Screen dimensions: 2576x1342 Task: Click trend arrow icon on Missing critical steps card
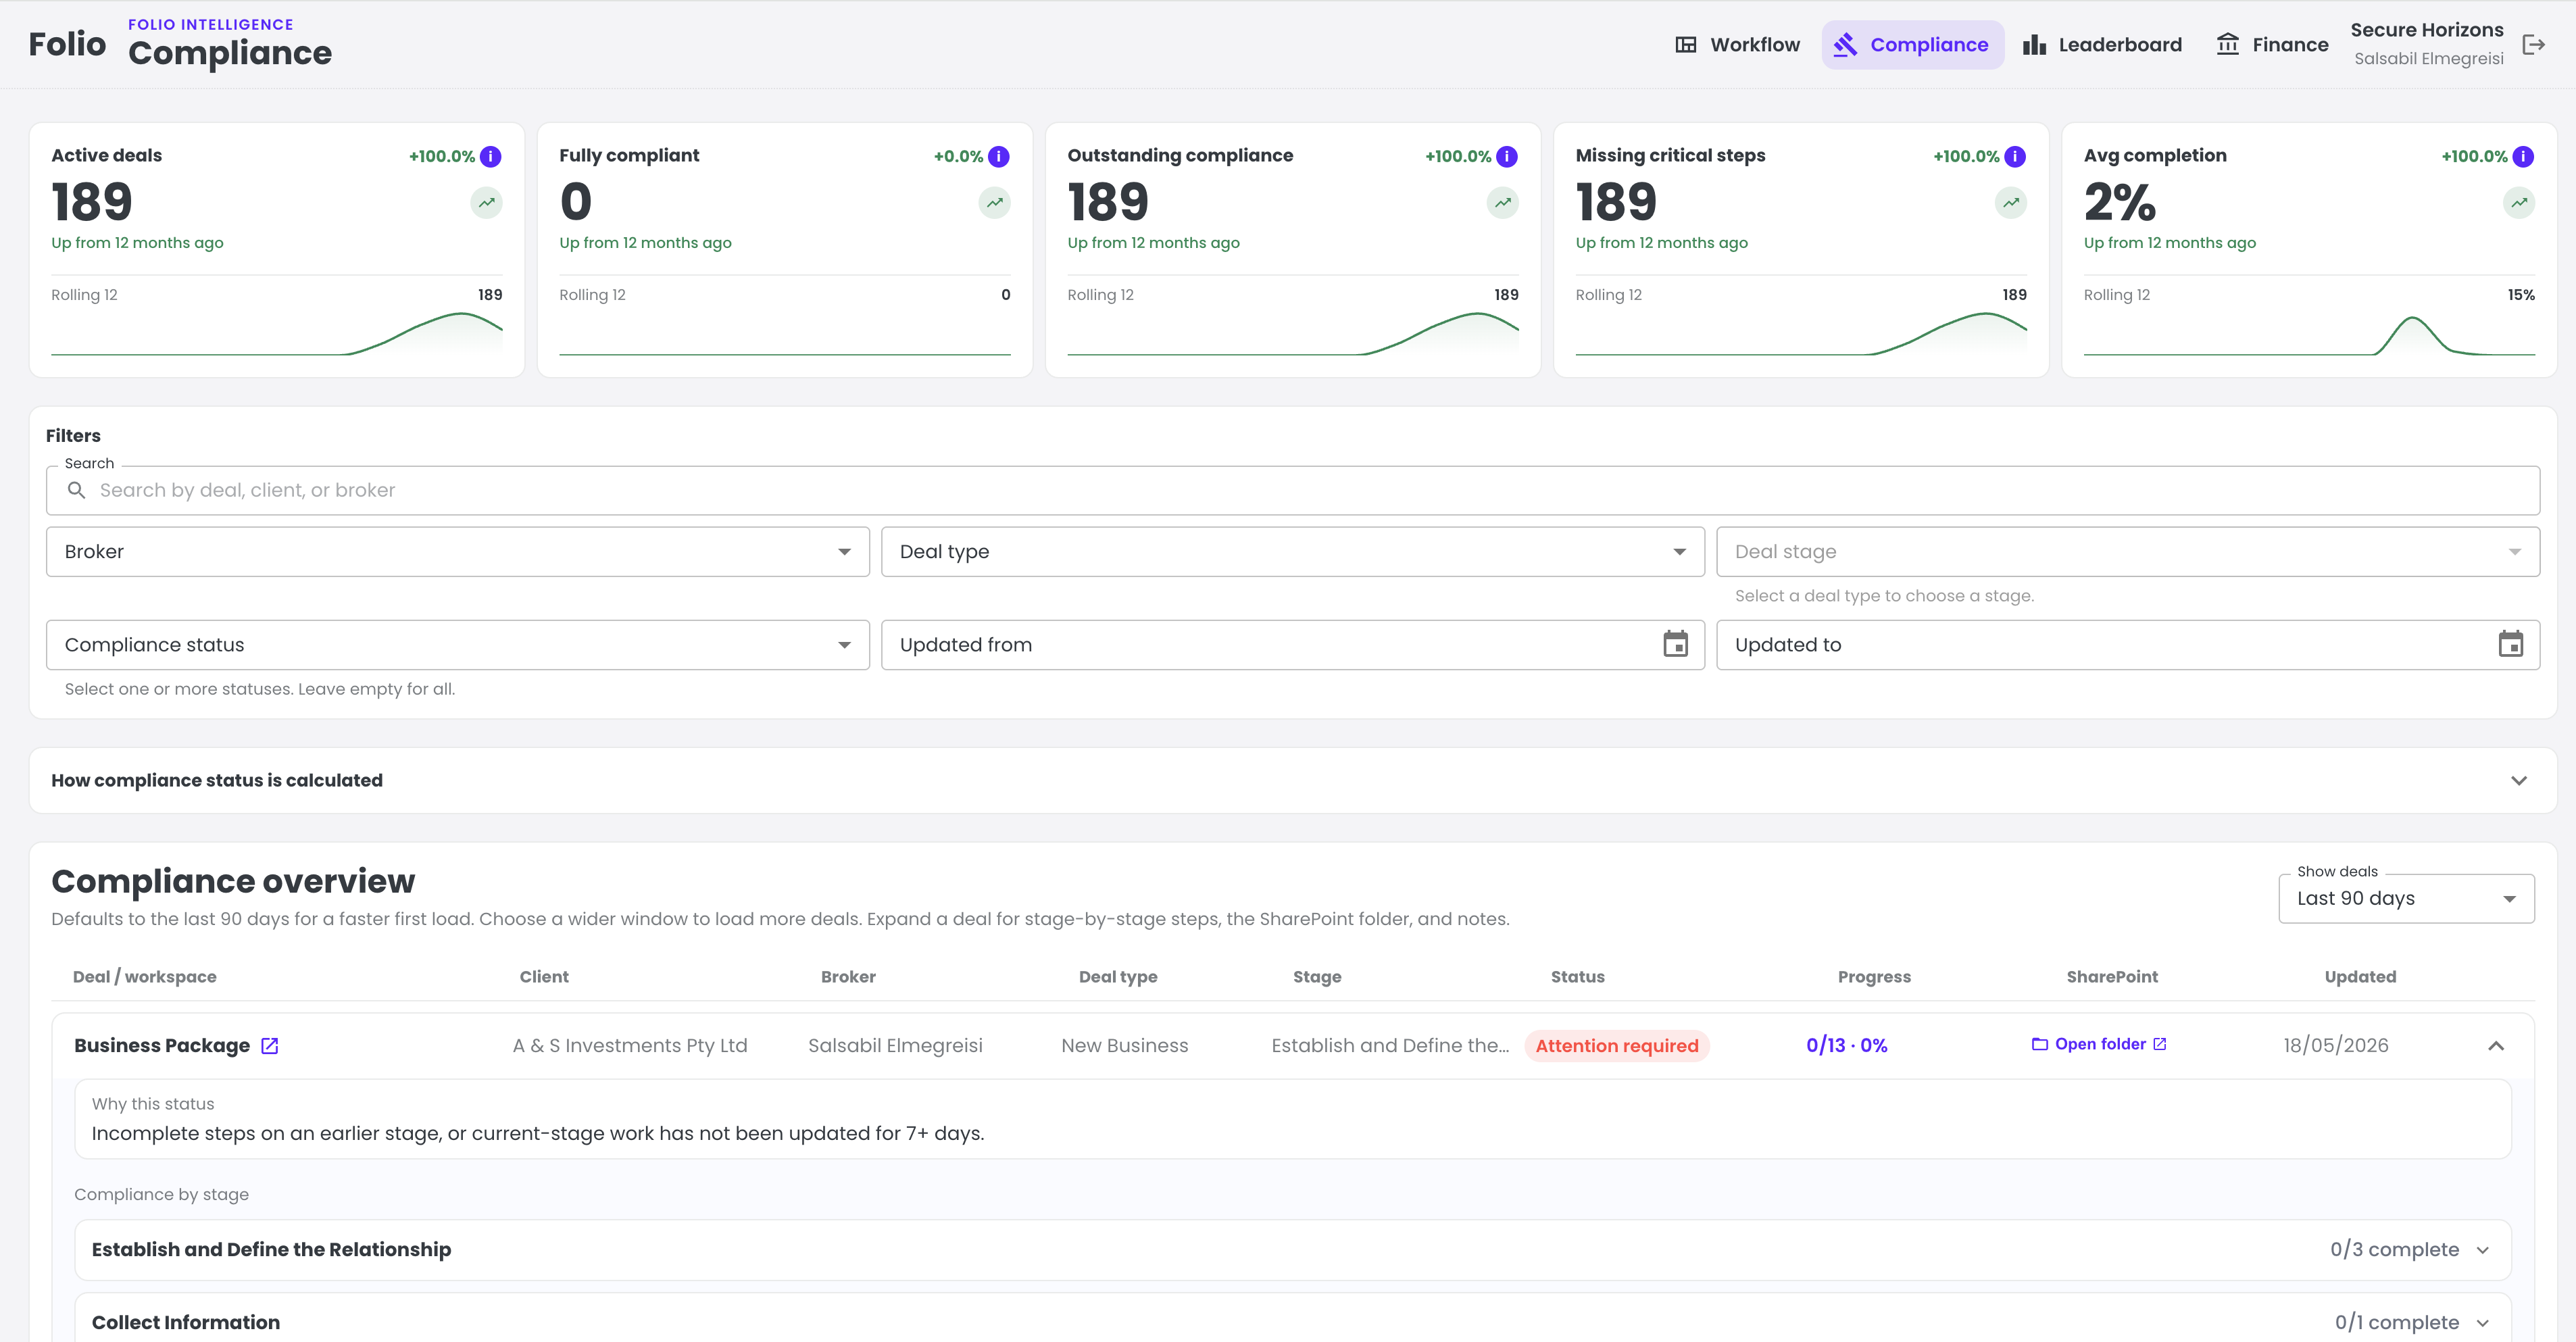tap(2011, 203)
